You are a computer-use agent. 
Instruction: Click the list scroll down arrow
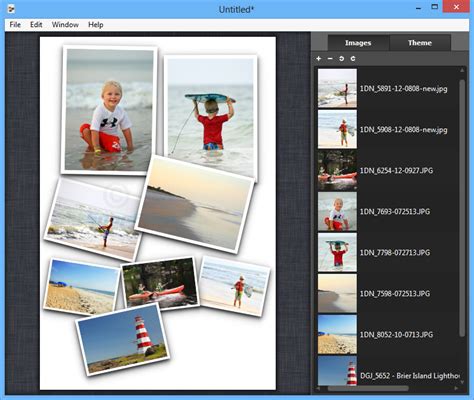(462, 382)
